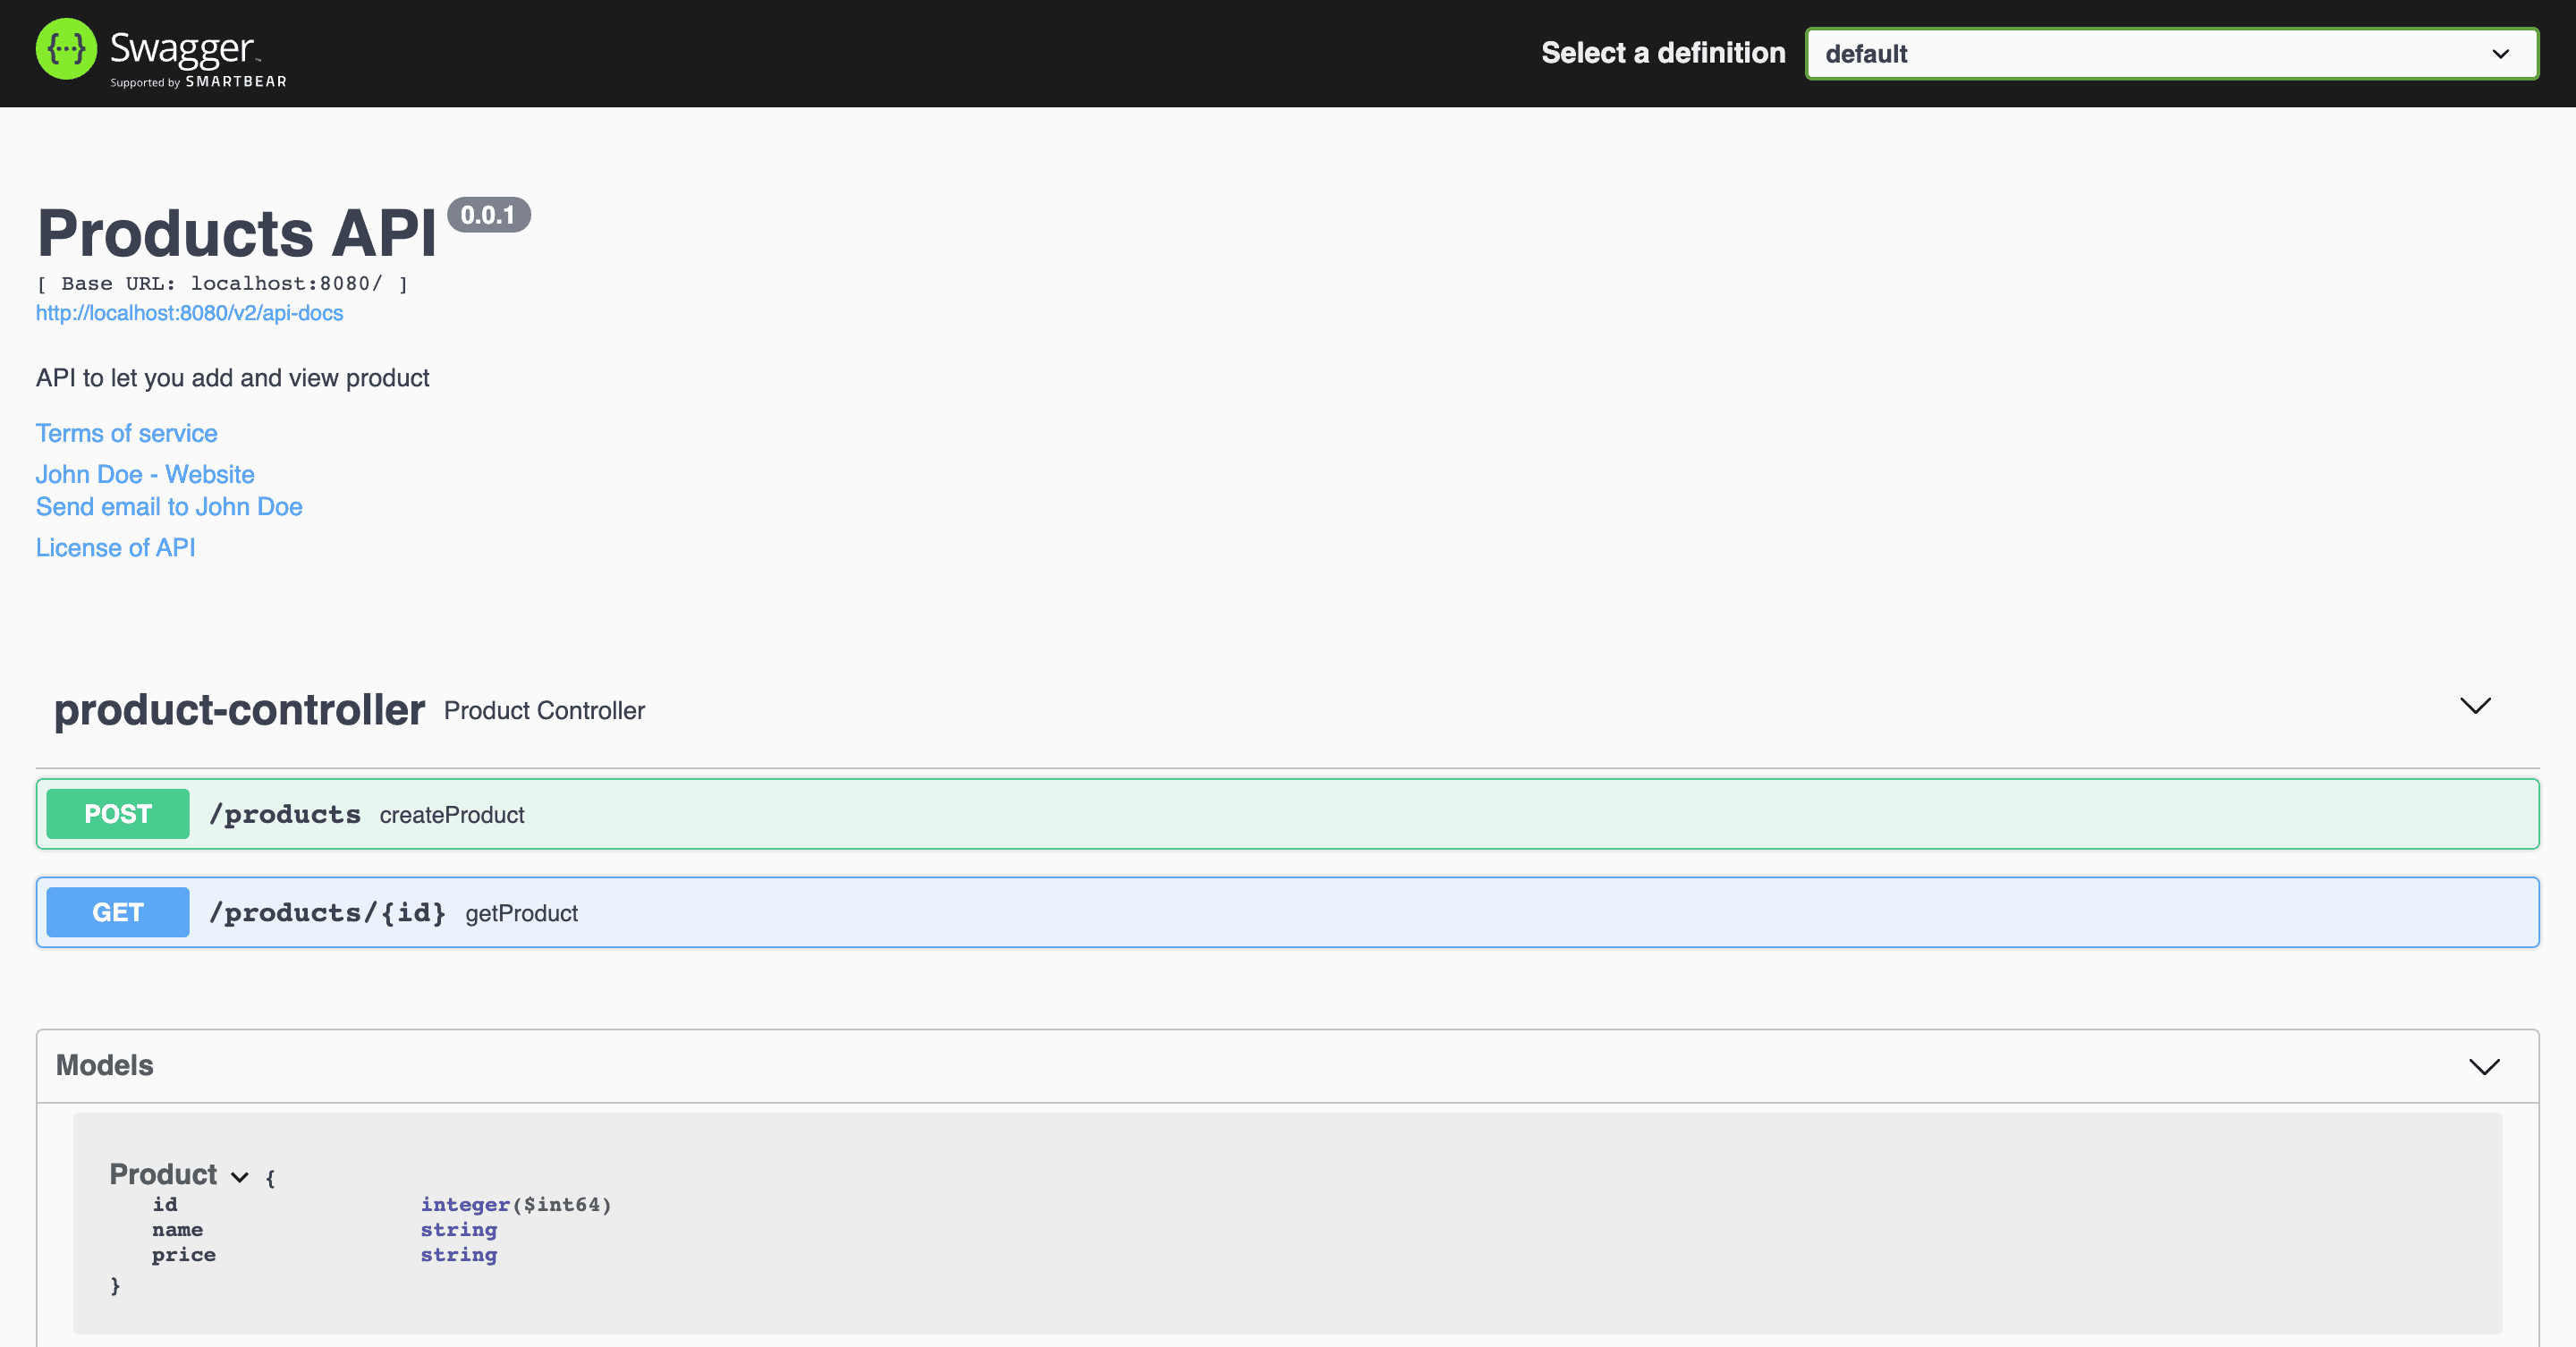Click Send email to John Doe

168,506
